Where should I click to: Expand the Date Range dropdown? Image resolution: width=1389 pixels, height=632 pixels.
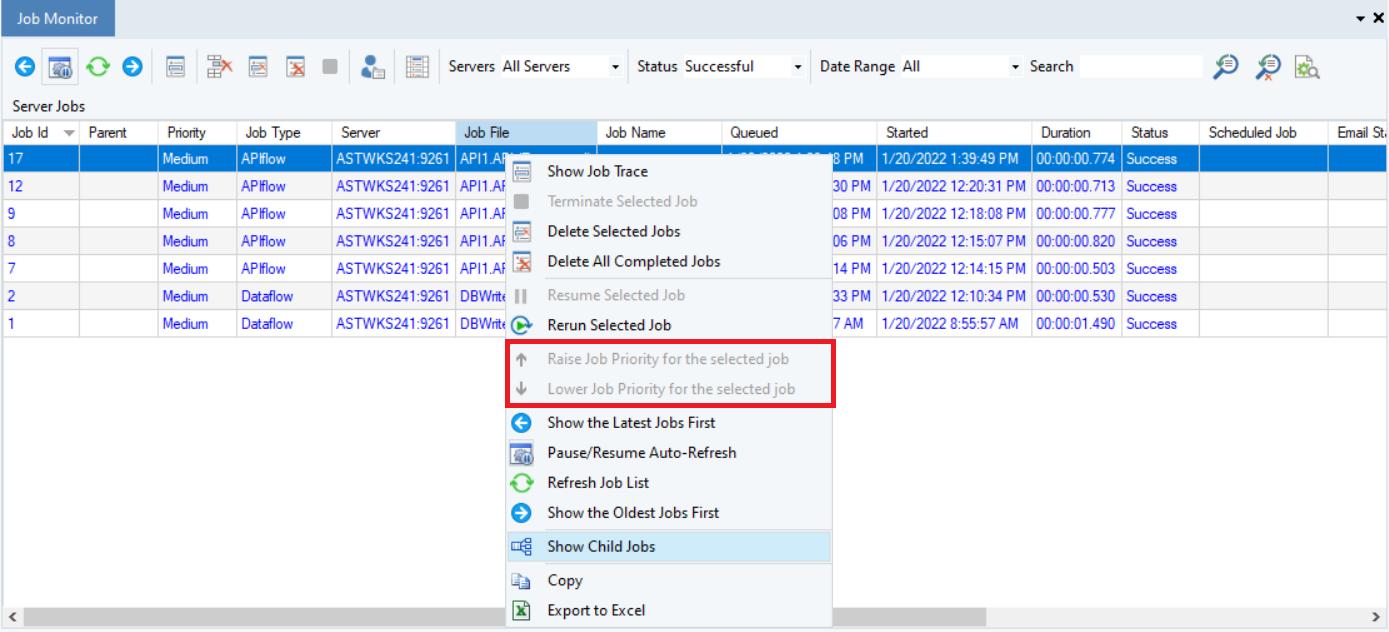1016,67
